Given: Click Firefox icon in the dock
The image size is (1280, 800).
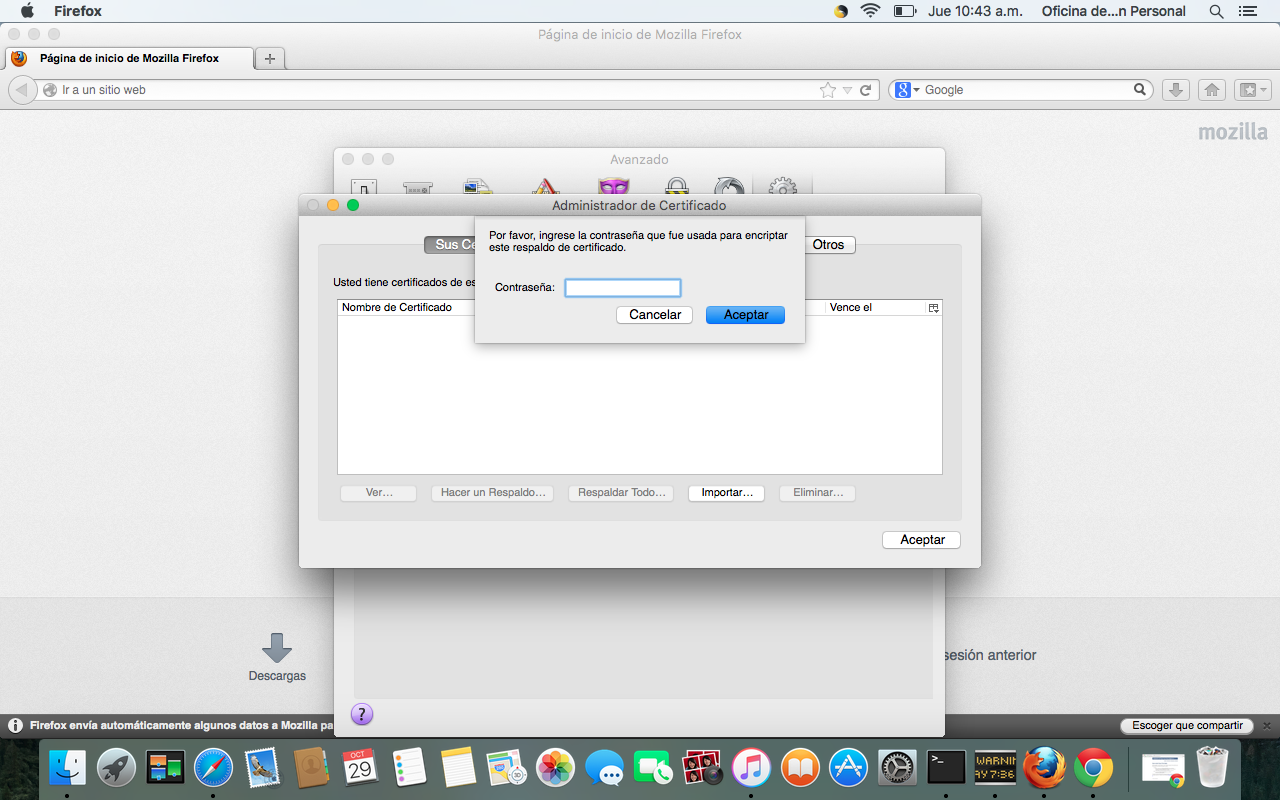Looking at the screenshot, I should 1044,768.
